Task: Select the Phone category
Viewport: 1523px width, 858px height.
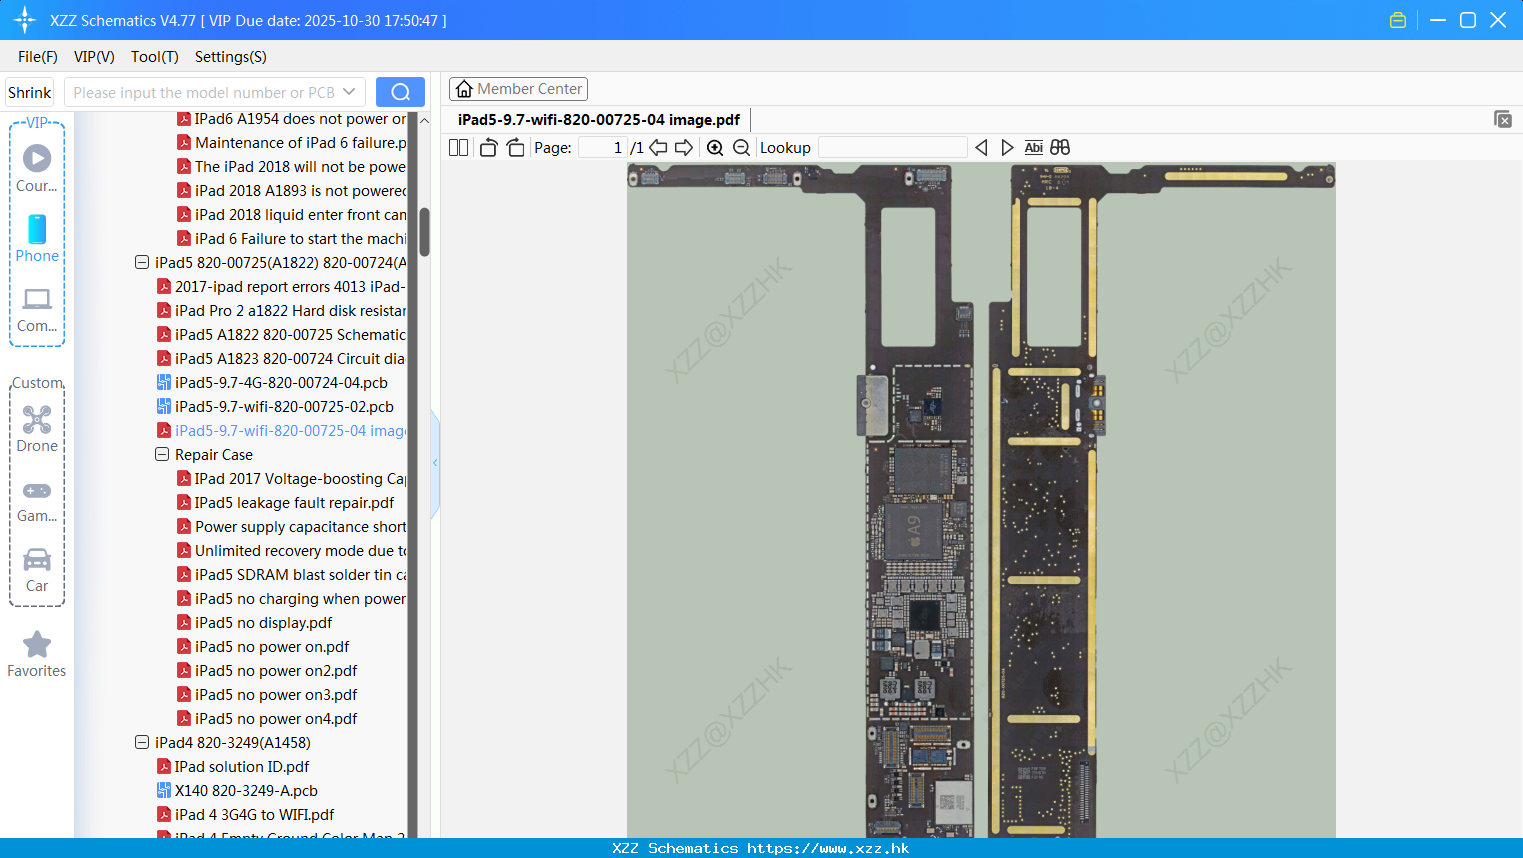Action: (37, 238)
